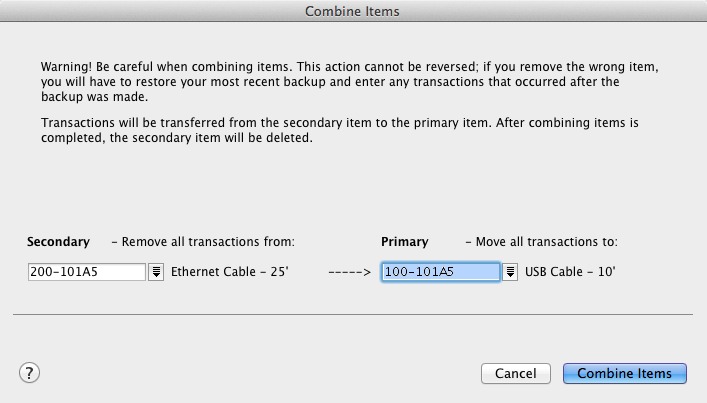Cancel the combine items dialog

516,373
